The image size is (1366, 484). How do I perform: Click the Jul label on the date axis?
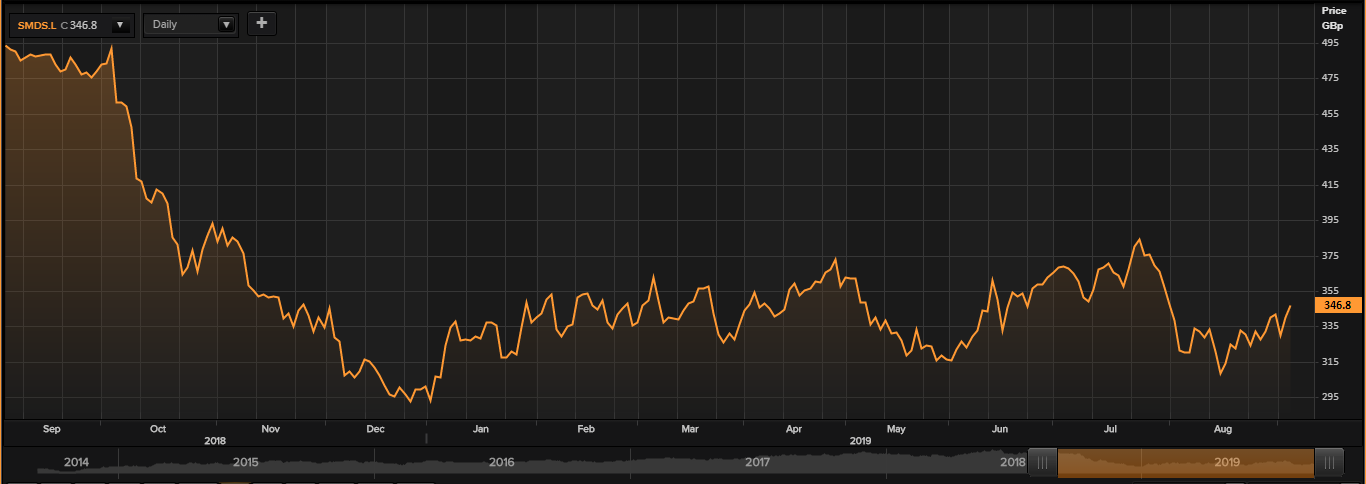(1110, 429)
